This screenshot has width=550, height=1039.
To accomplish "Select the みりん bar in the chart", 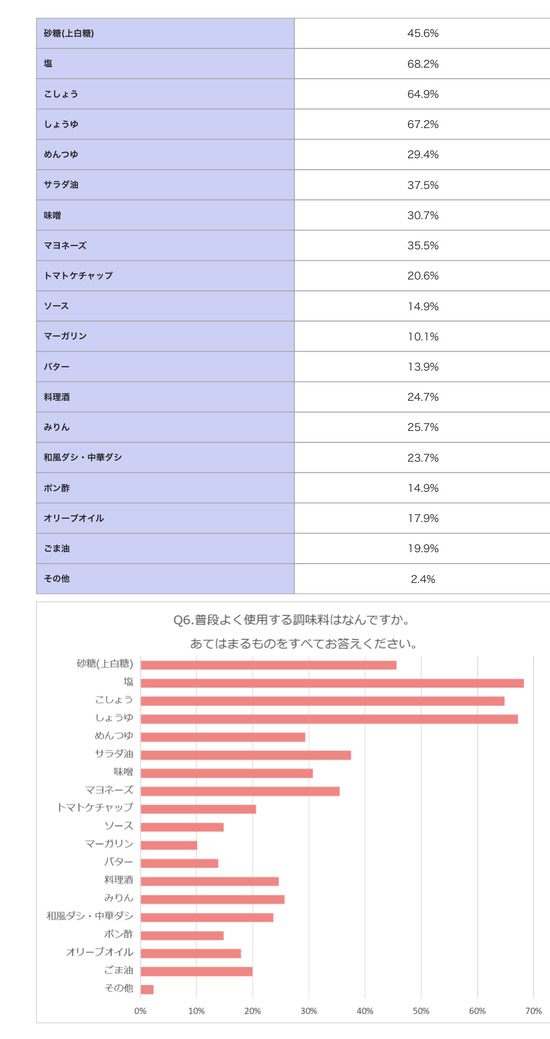I will 213,899.
